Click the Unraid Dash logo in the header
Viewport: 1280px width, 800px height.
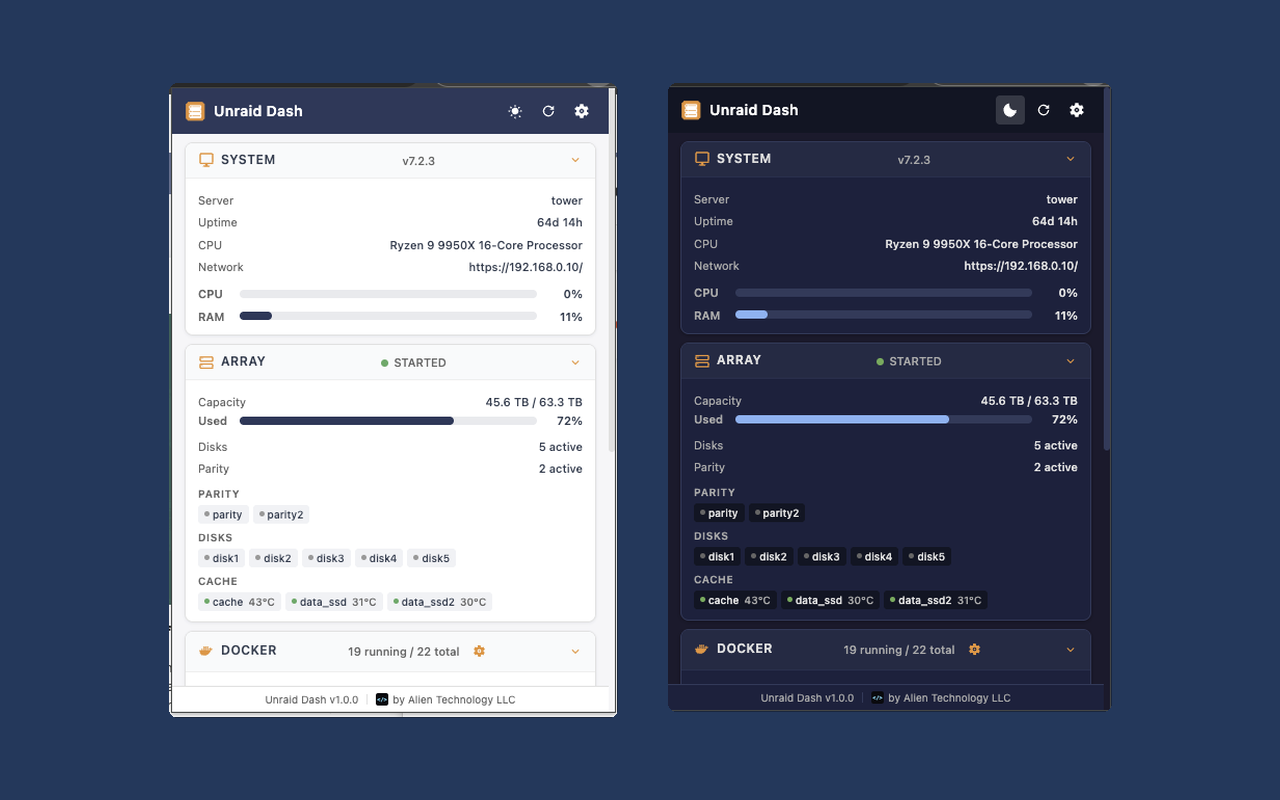(x=195, y=111)
